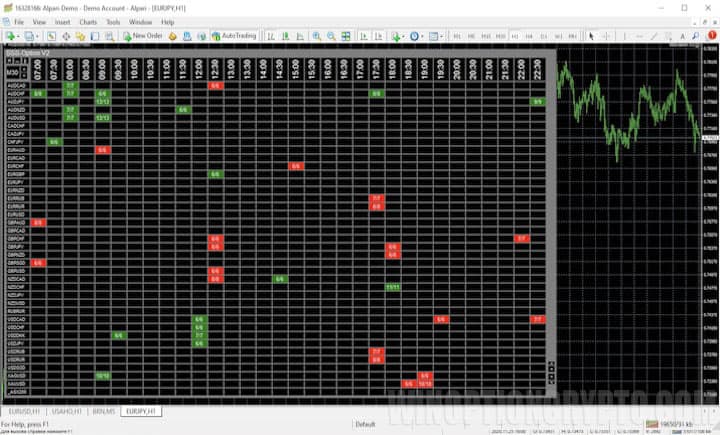This screenshot has width=720, height=435.
Task: Click the New Order button
Action: pyautogui.click(x=142, y=36)
